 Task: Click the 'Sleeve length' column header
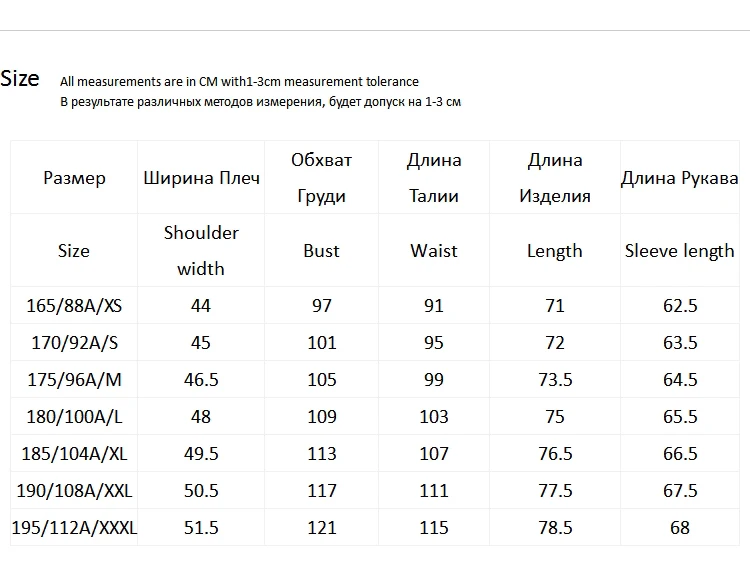point(680,251)
